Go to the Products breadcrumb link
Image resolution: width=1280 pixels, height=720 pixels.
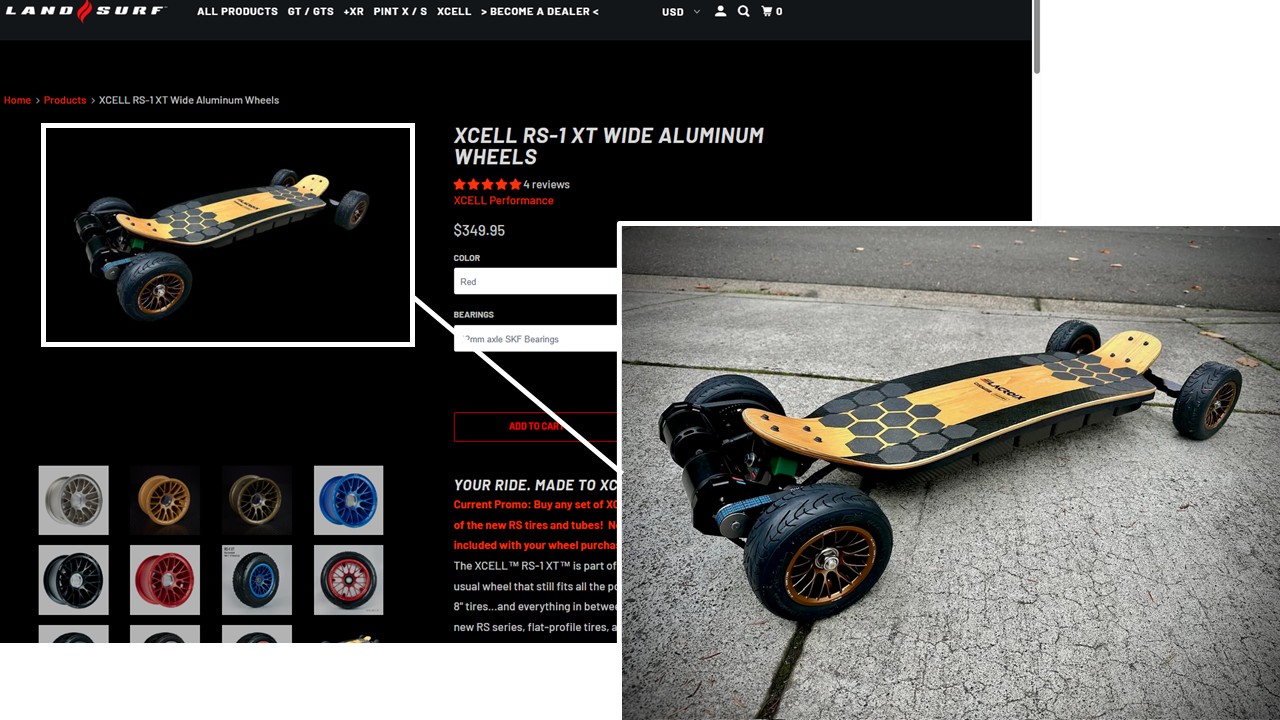pyautogui.click(x=65, y=100)
